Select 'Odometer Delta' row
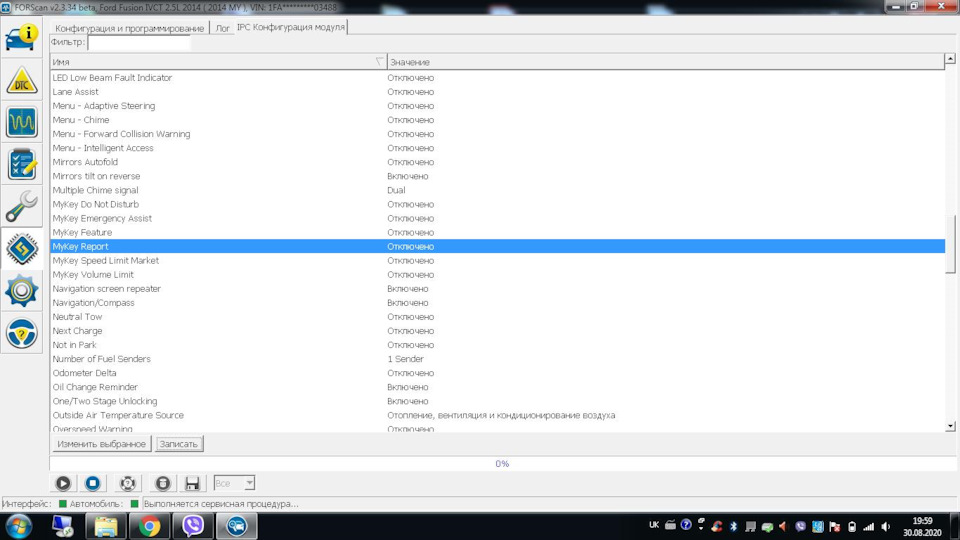The height and width of the screenshot is (540, 960). (x=497, y=373)
